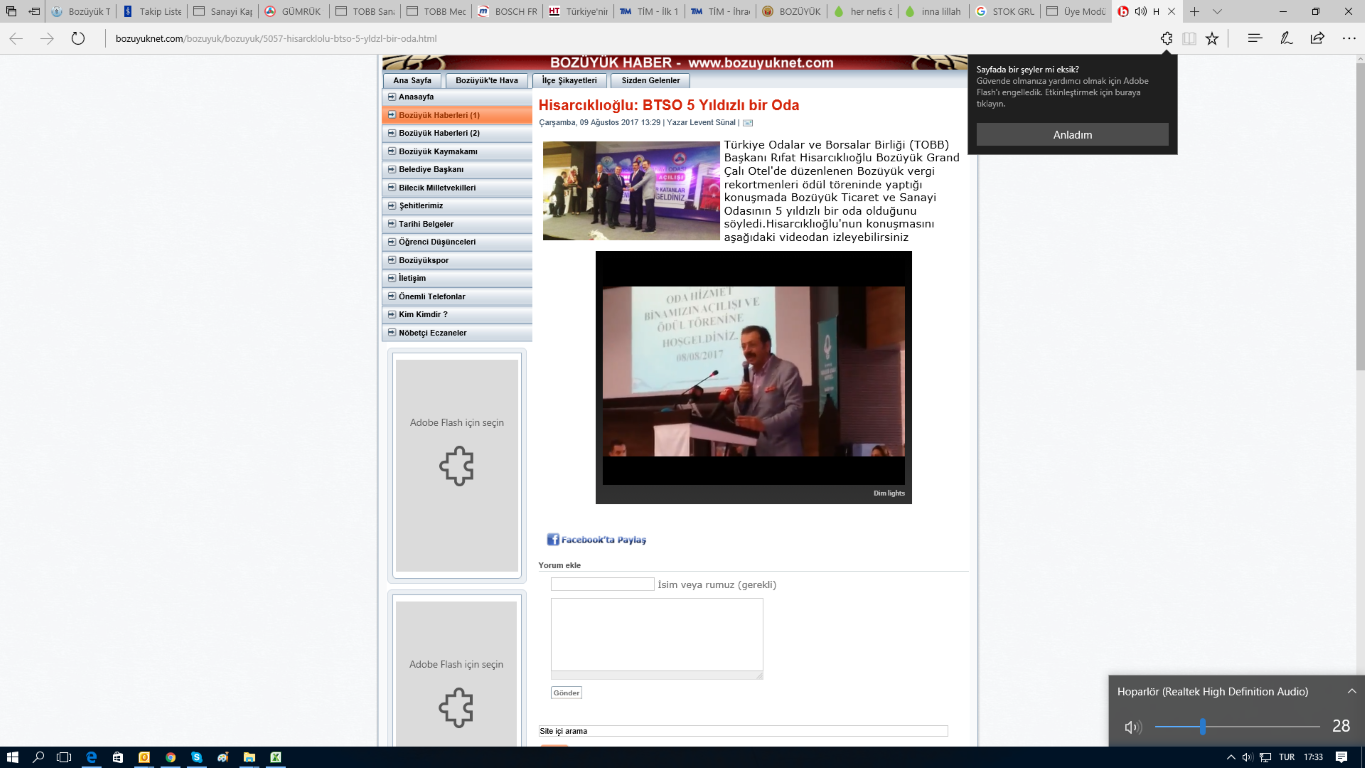
Task: Open İlçe Şikayetleri top menu
Action: 569,80
